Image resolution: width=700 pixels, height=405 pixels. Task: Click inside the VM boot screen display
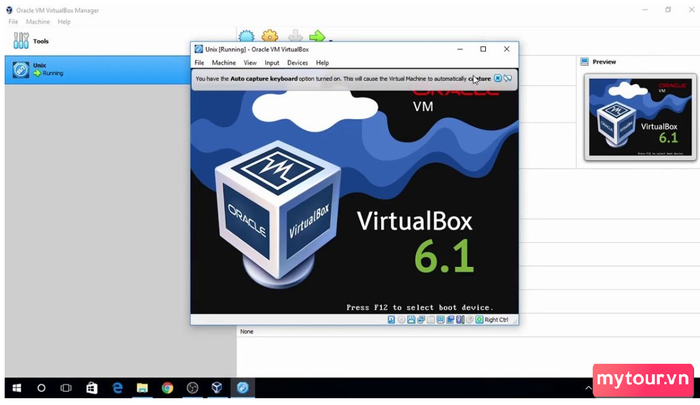(354, 202)
